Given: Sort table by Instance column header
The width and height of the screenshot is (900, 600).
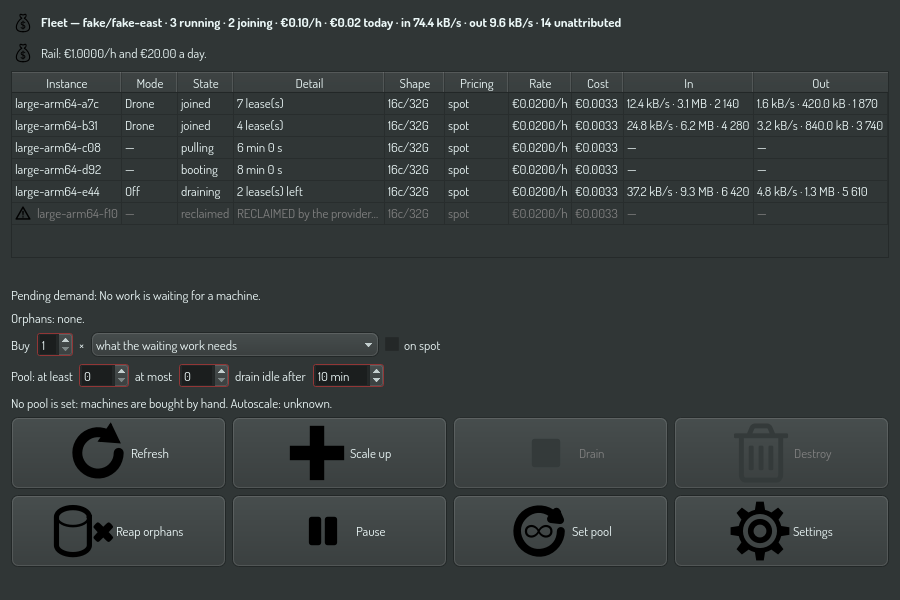Looking at the screenshot, I should coord(66,83).
